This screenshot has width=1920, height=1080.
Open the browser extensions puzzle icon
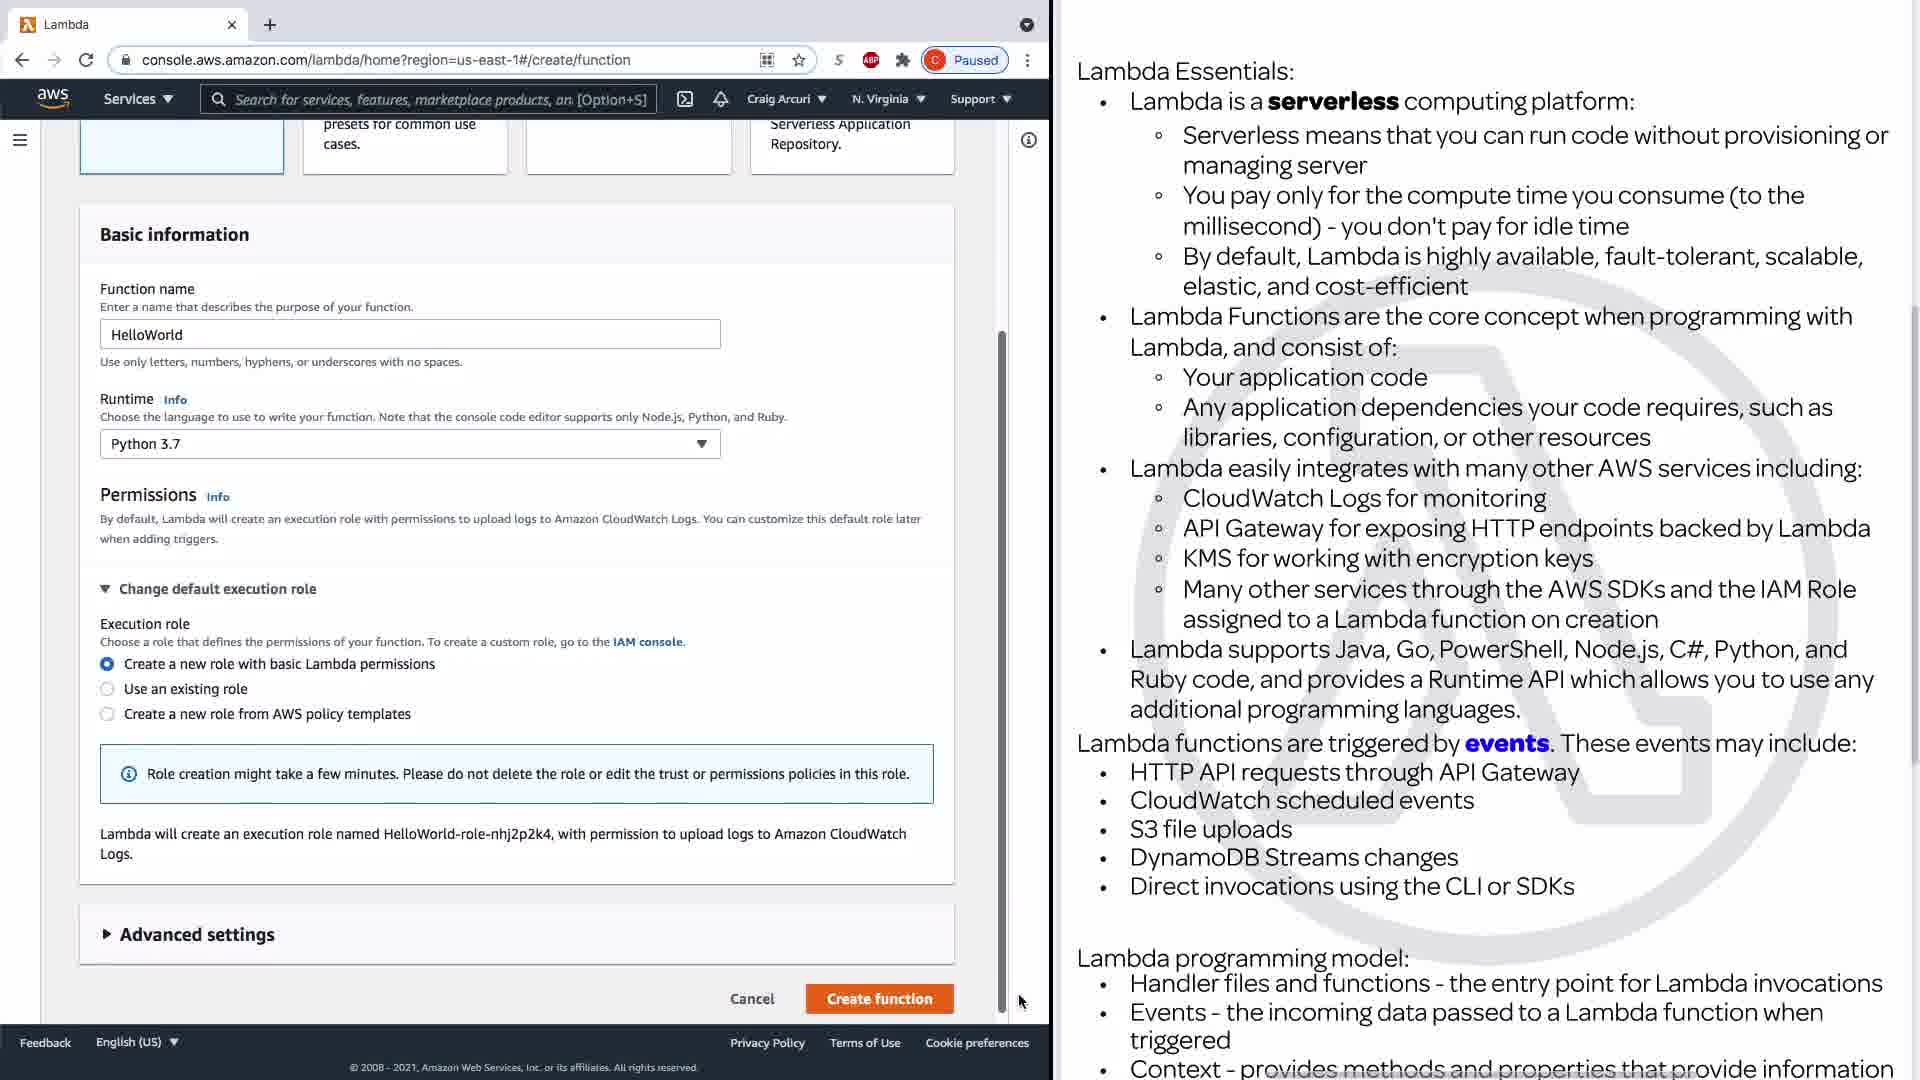coord(902,60)
